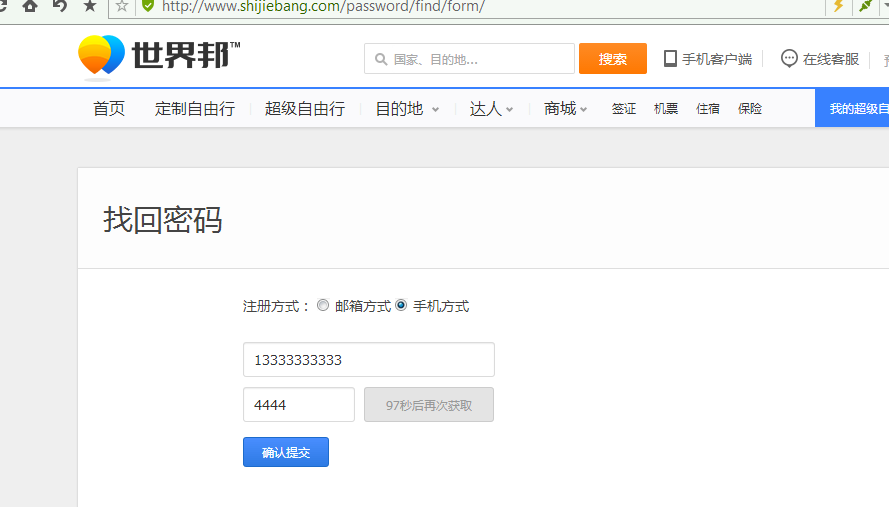The width and height of the screenshot is (889, 507).
Task: Open the 保险 nav item
Action: pyautogui.click(x=750, y=108)
